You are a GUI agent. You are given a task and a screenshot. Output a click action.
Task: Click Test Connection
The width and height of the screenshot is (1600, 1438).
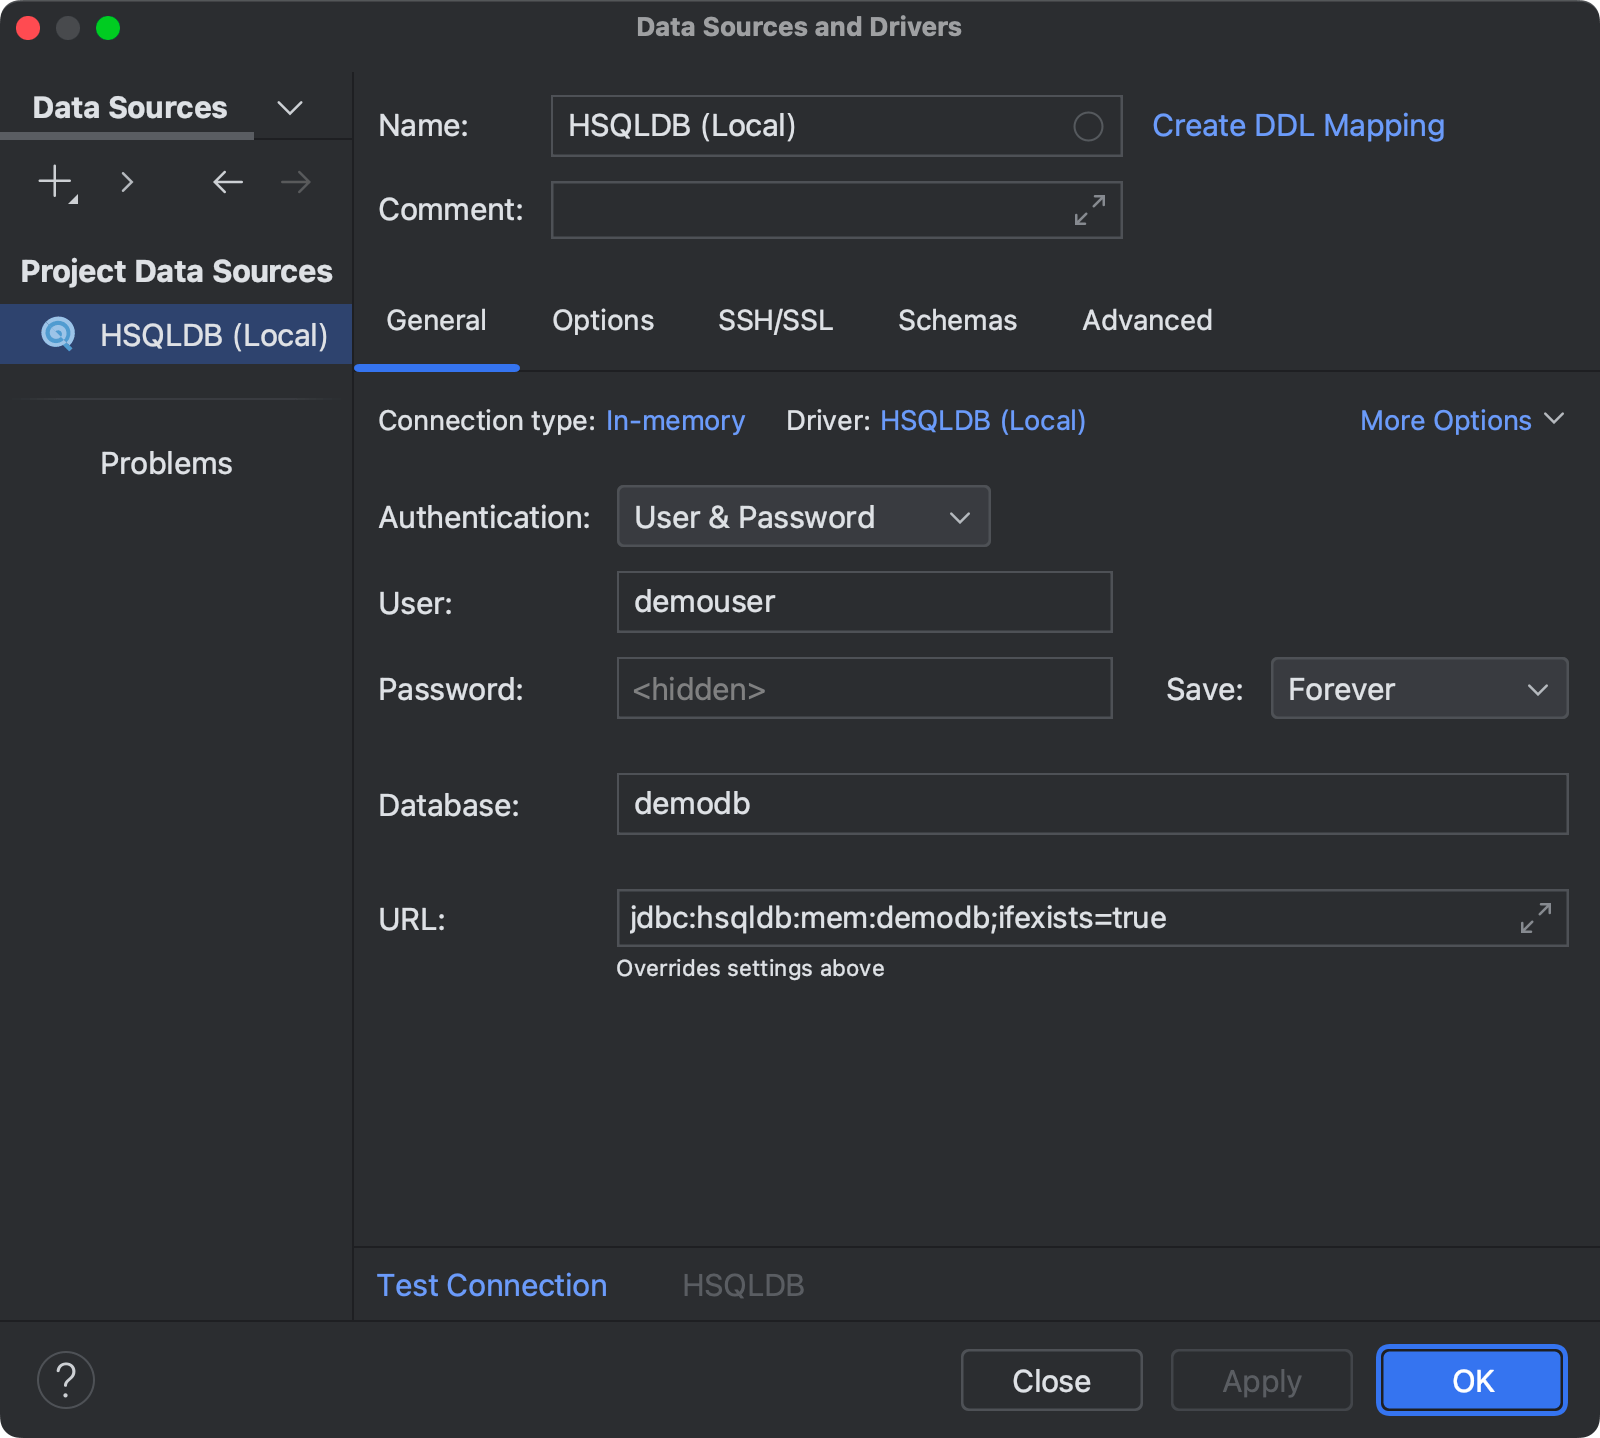(491, 1285)
